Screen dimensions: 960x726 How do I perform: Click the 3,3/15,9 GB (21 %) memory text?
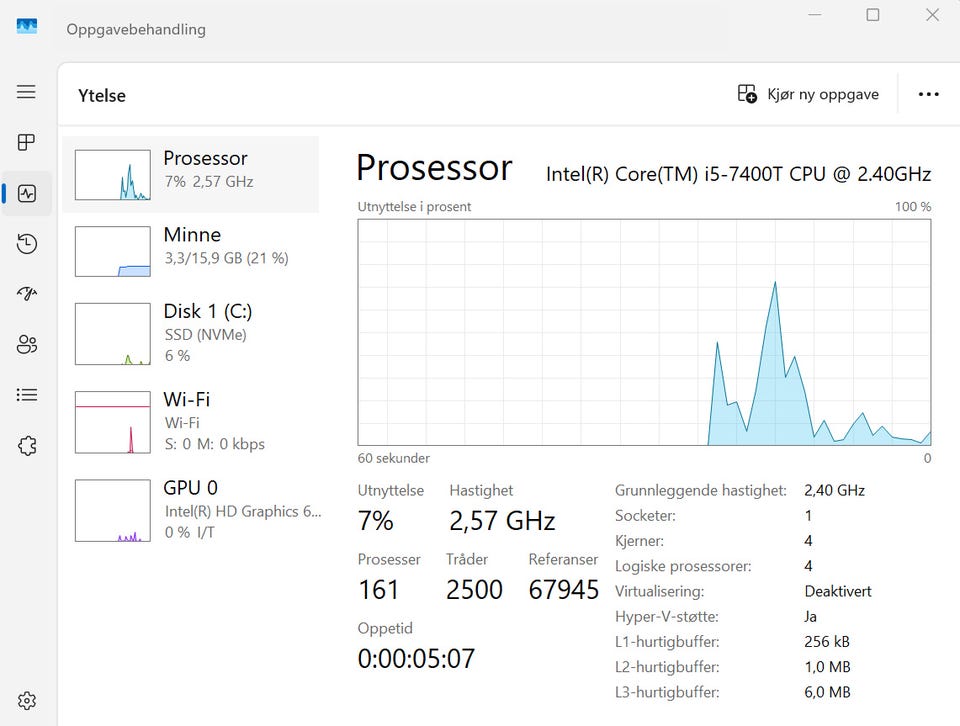pyautogui.click(x=227, y=258)
